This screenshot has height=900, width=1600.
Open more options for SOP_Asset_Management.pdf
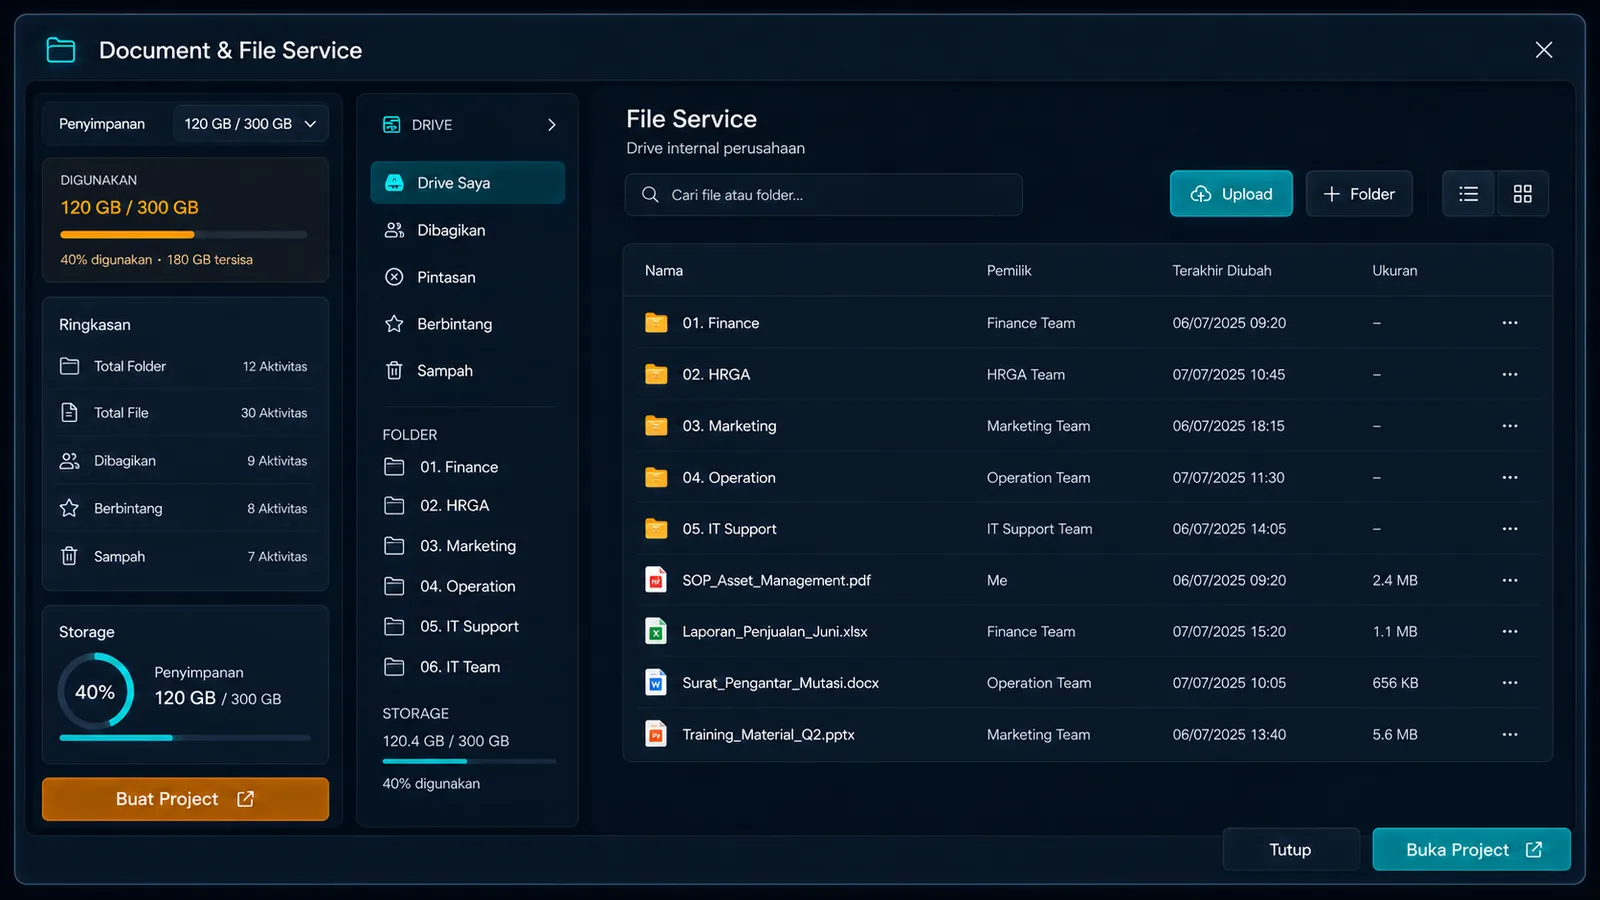tap(1510, 580)
